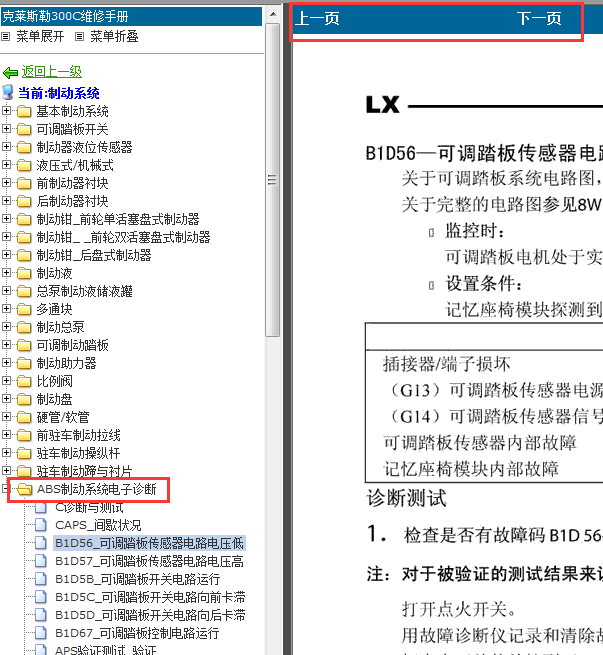Click document icon of B1D57 entry

pyautogui.click(x=41, y=561)
